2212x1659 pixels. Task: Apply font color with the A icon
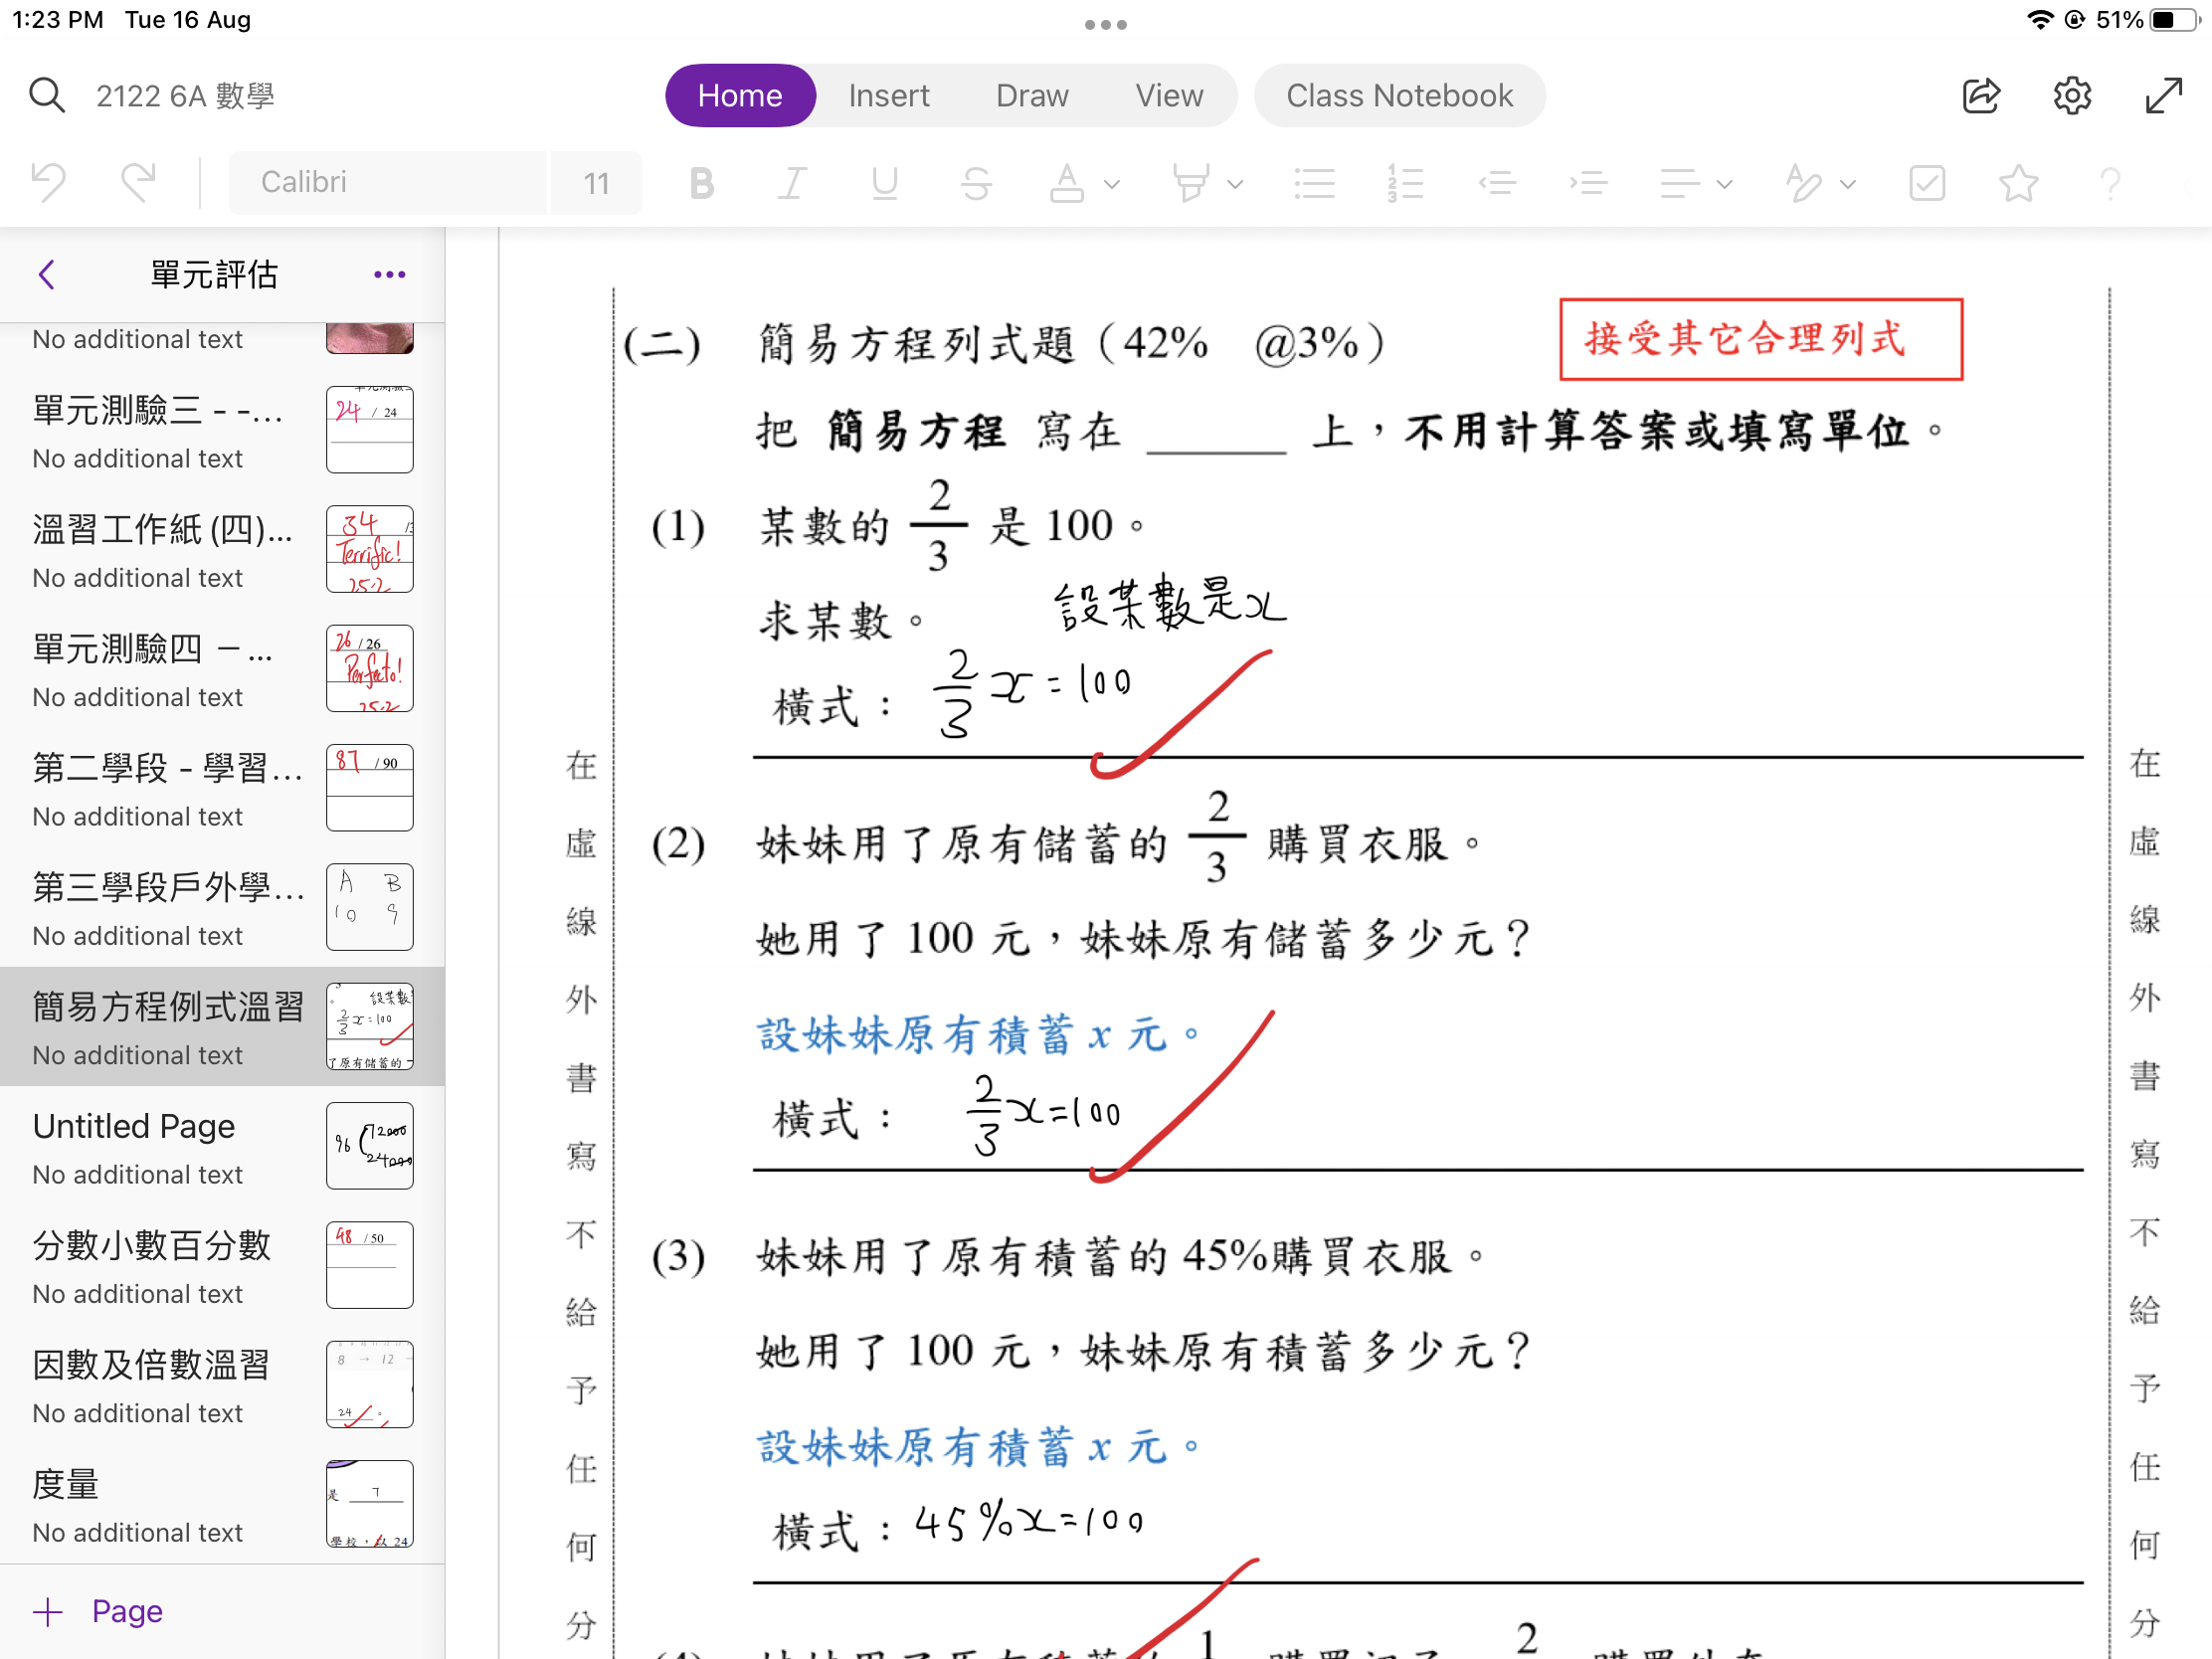1067,183
